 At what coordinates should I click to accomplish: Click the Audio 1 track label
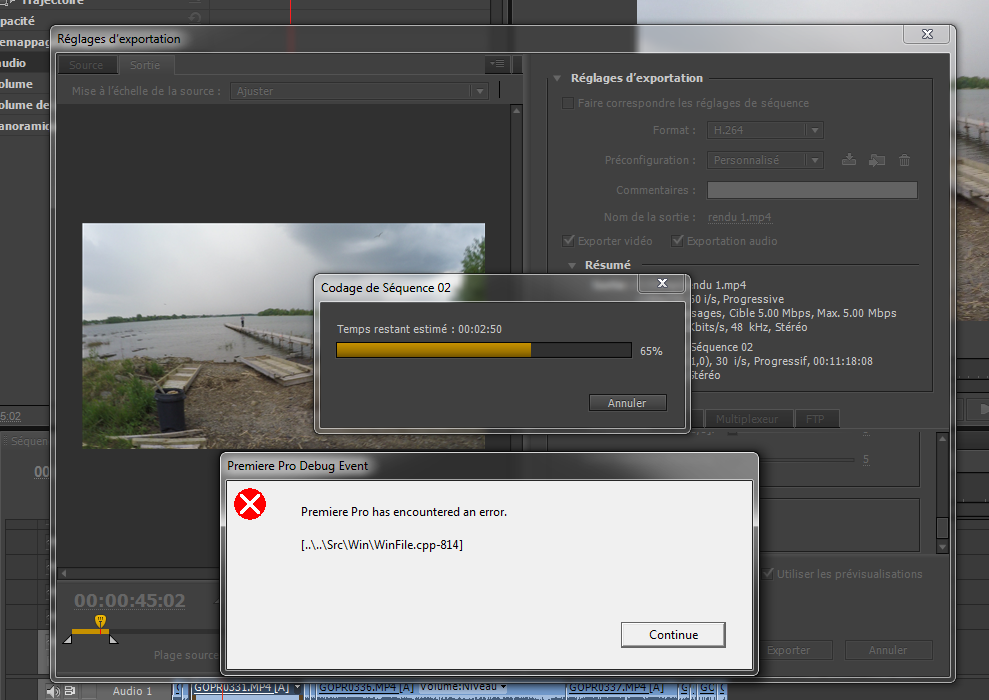point(132,691)
